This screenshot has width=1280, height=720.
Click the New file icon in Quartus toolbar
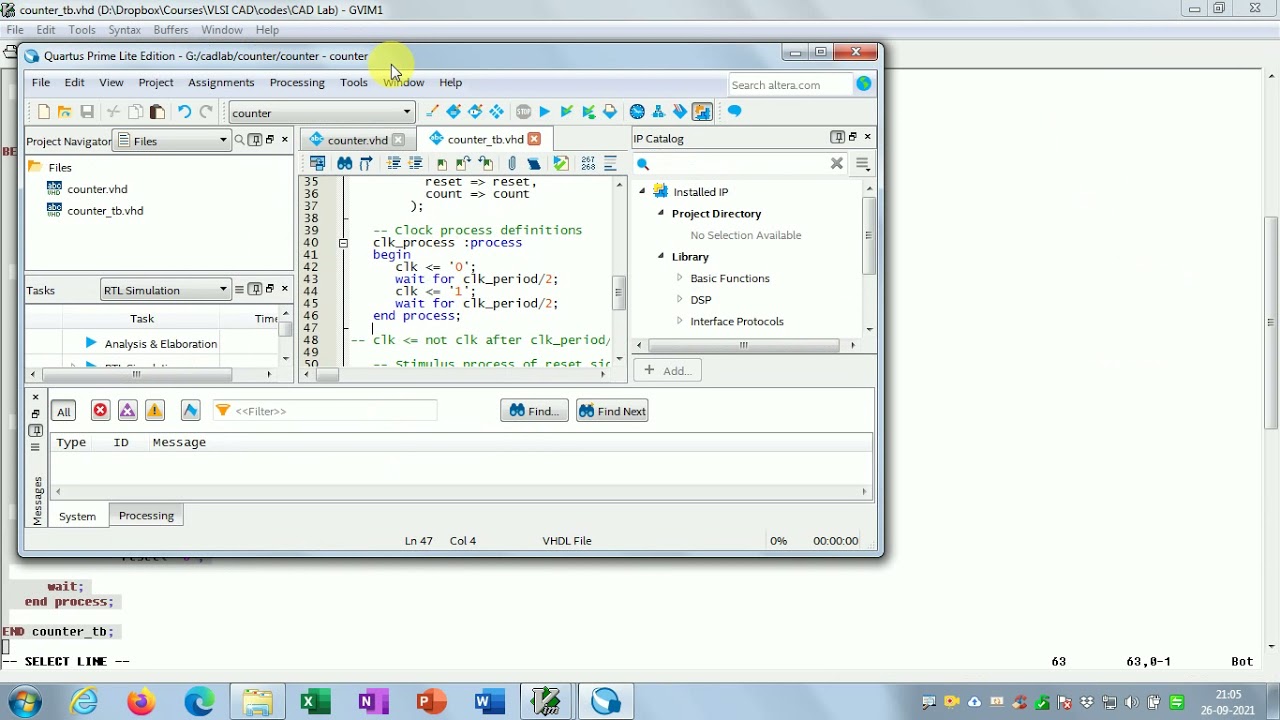[43, 112]
